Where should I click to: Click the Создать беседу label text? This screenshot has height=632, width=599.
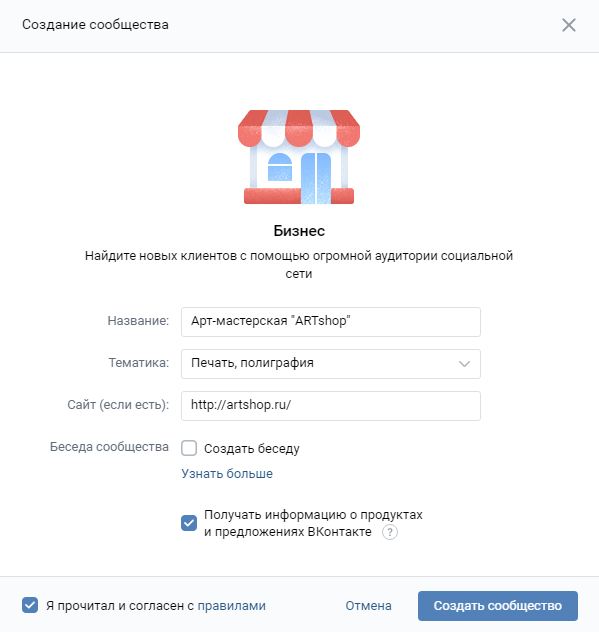252,449
